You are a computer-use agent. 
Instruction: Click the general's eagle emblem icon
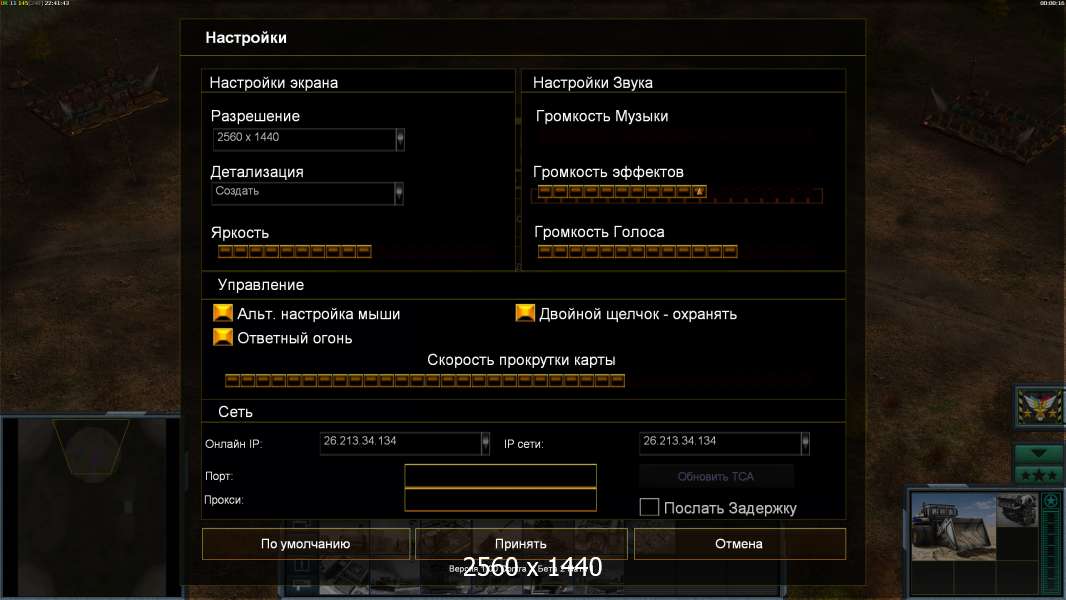[x=1039, y=406]
